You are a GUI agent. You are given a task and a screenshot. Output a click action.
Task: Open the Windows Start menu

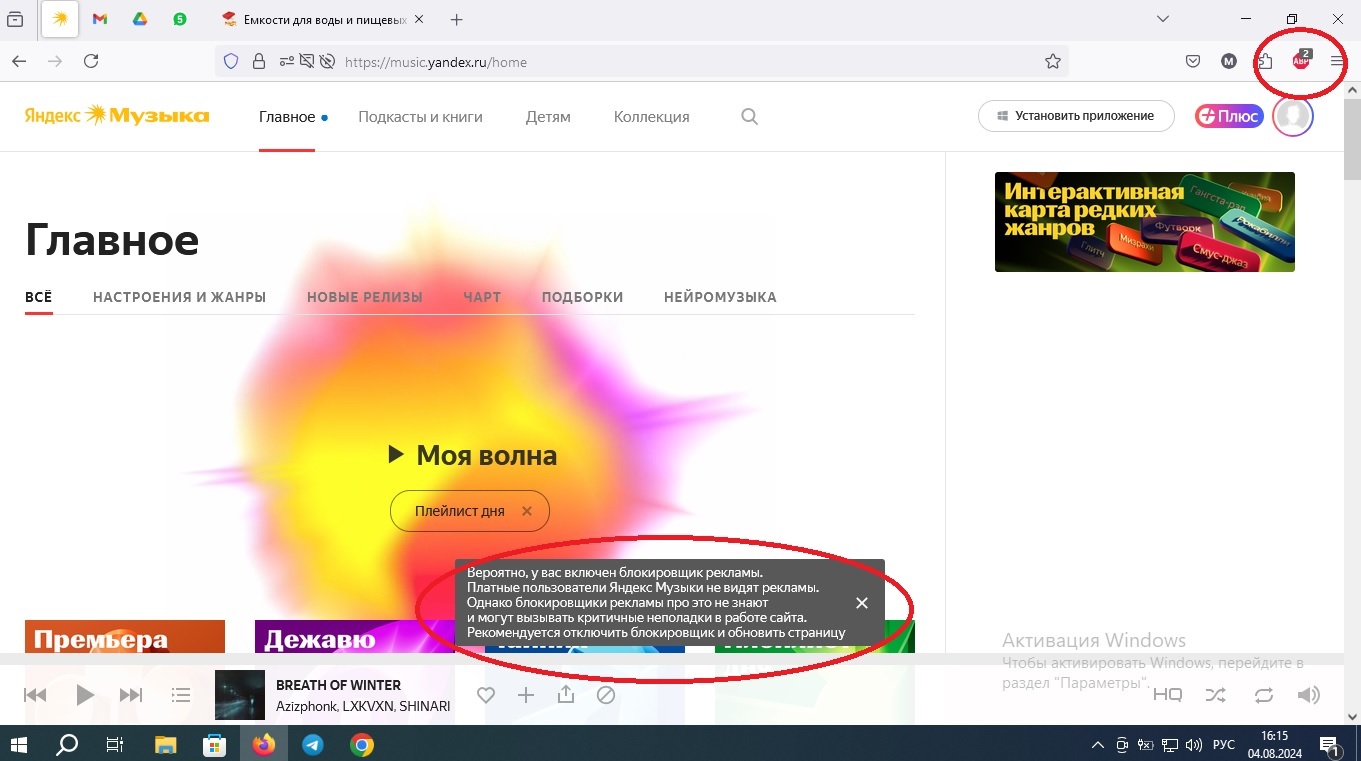[19, 744]
